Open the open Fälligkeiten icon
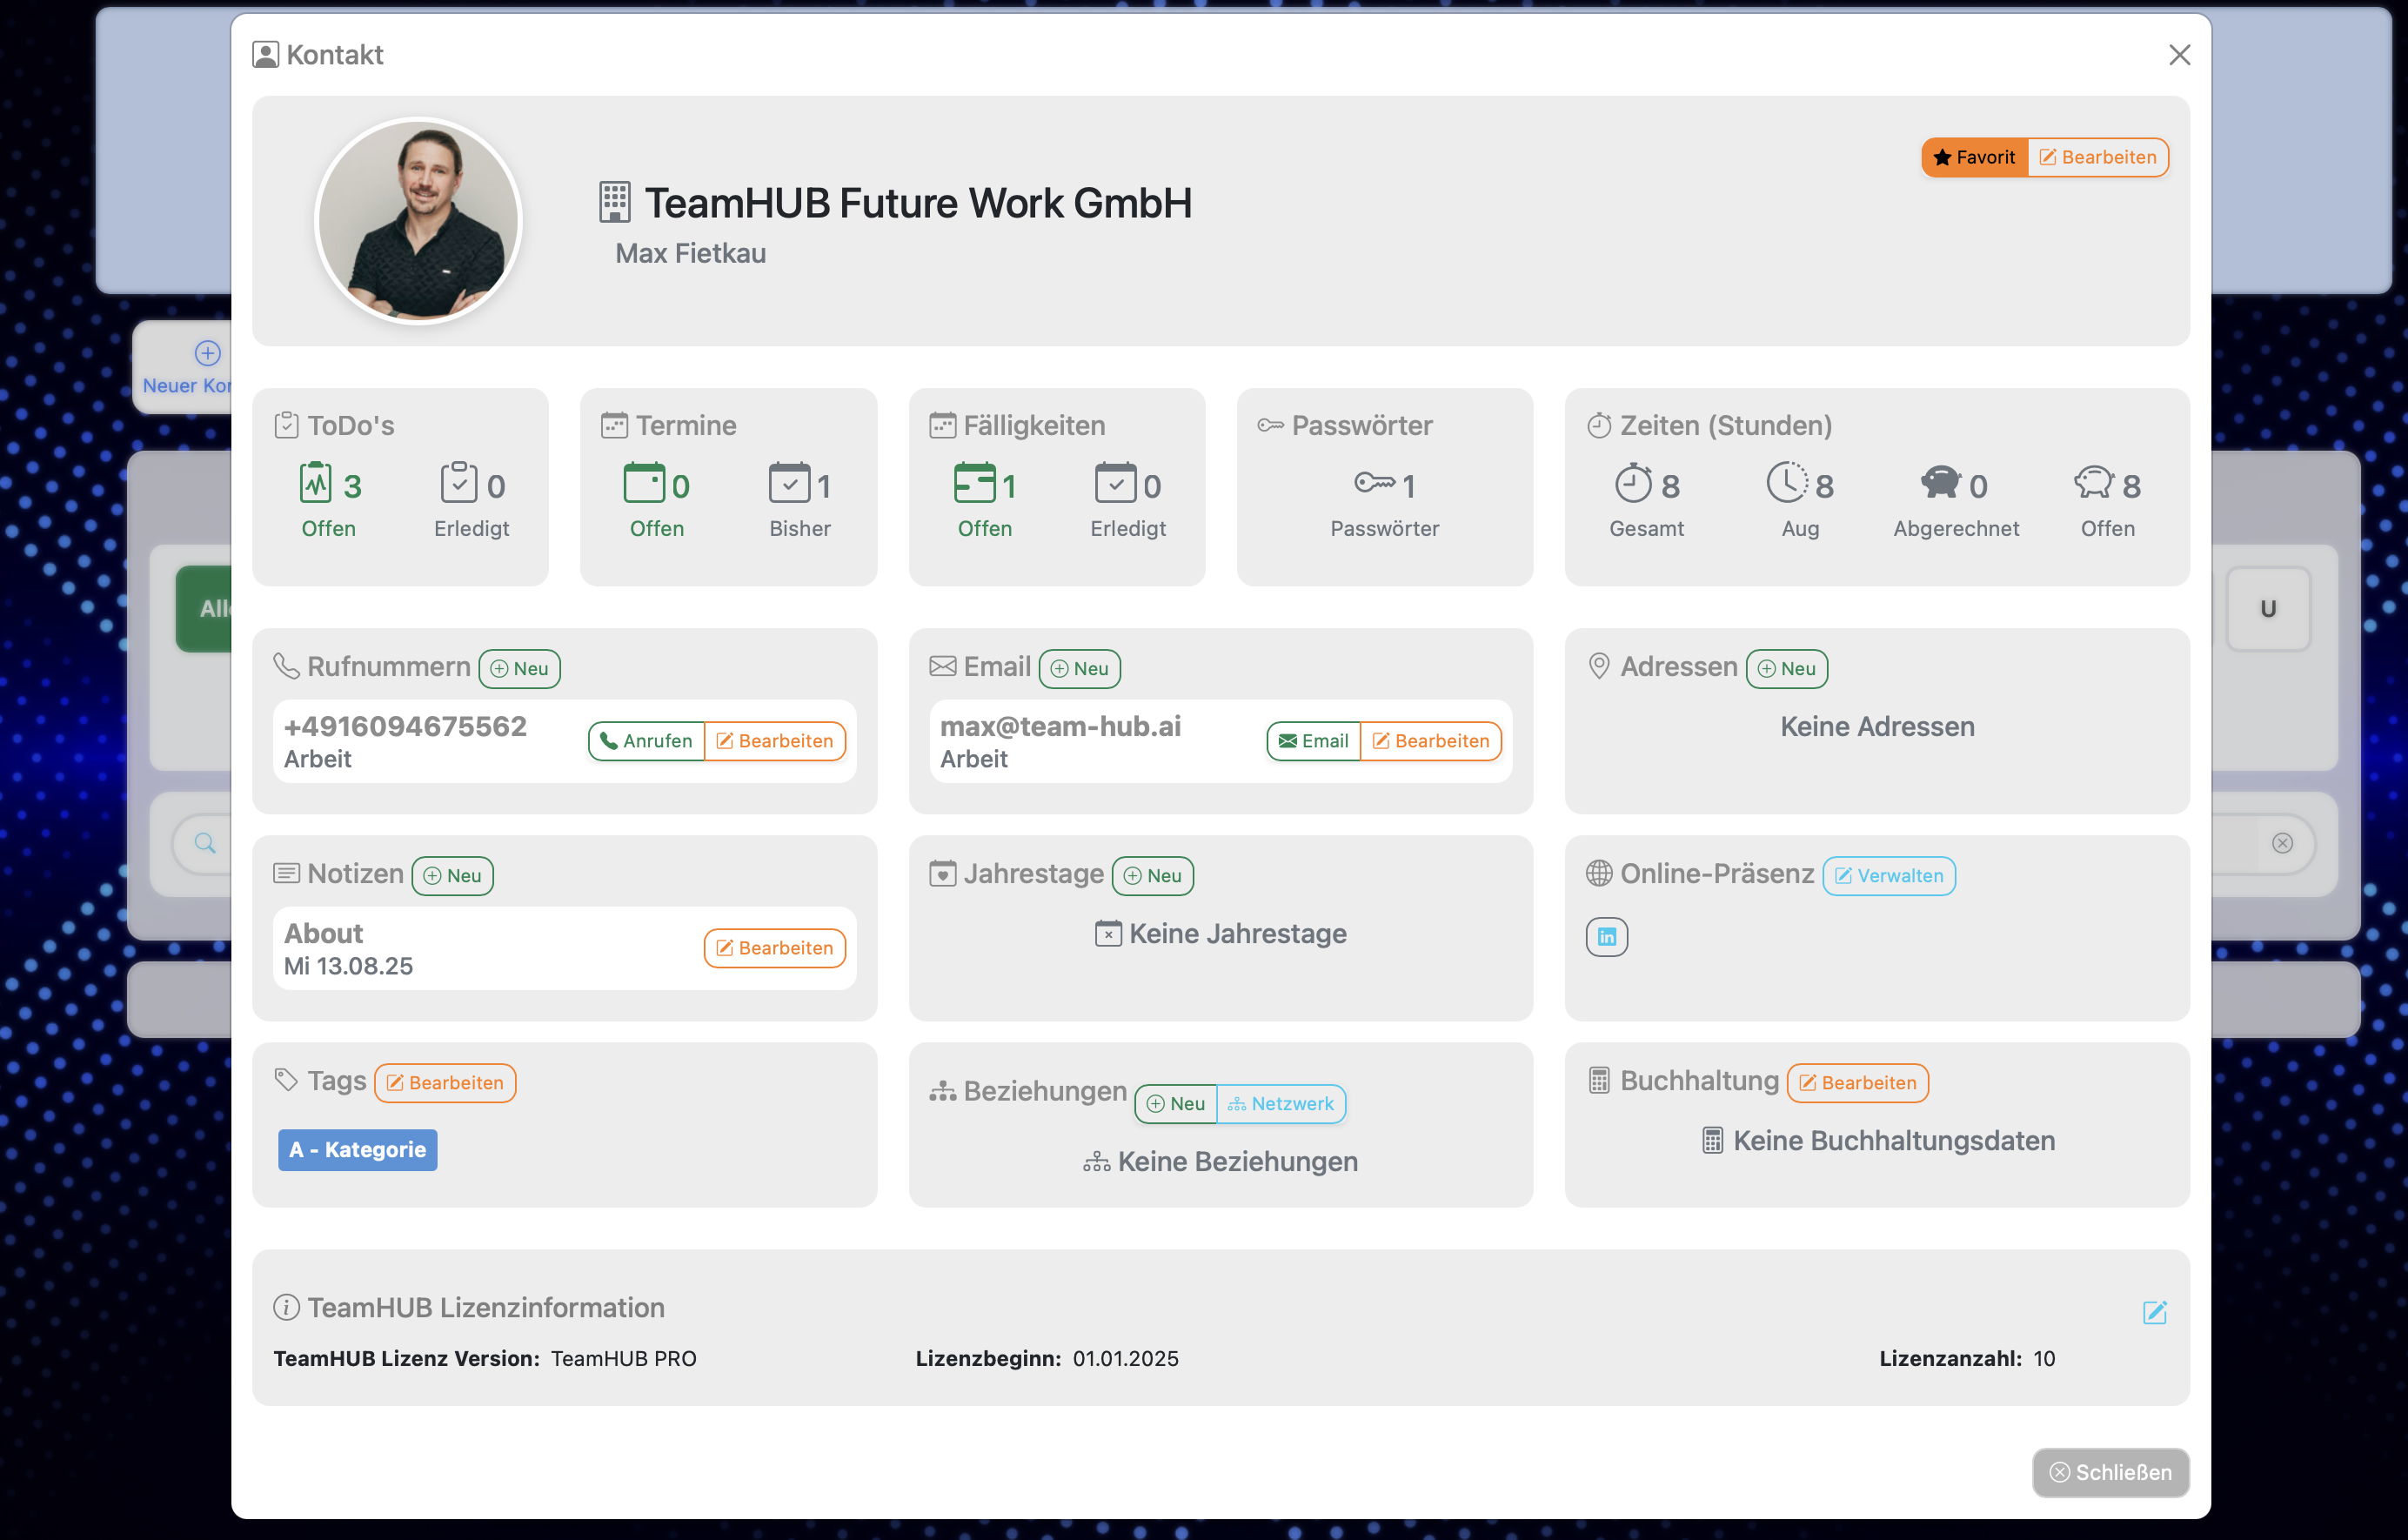The image size is (2408, 1540). pyautogui.click(x=974, y=483)
